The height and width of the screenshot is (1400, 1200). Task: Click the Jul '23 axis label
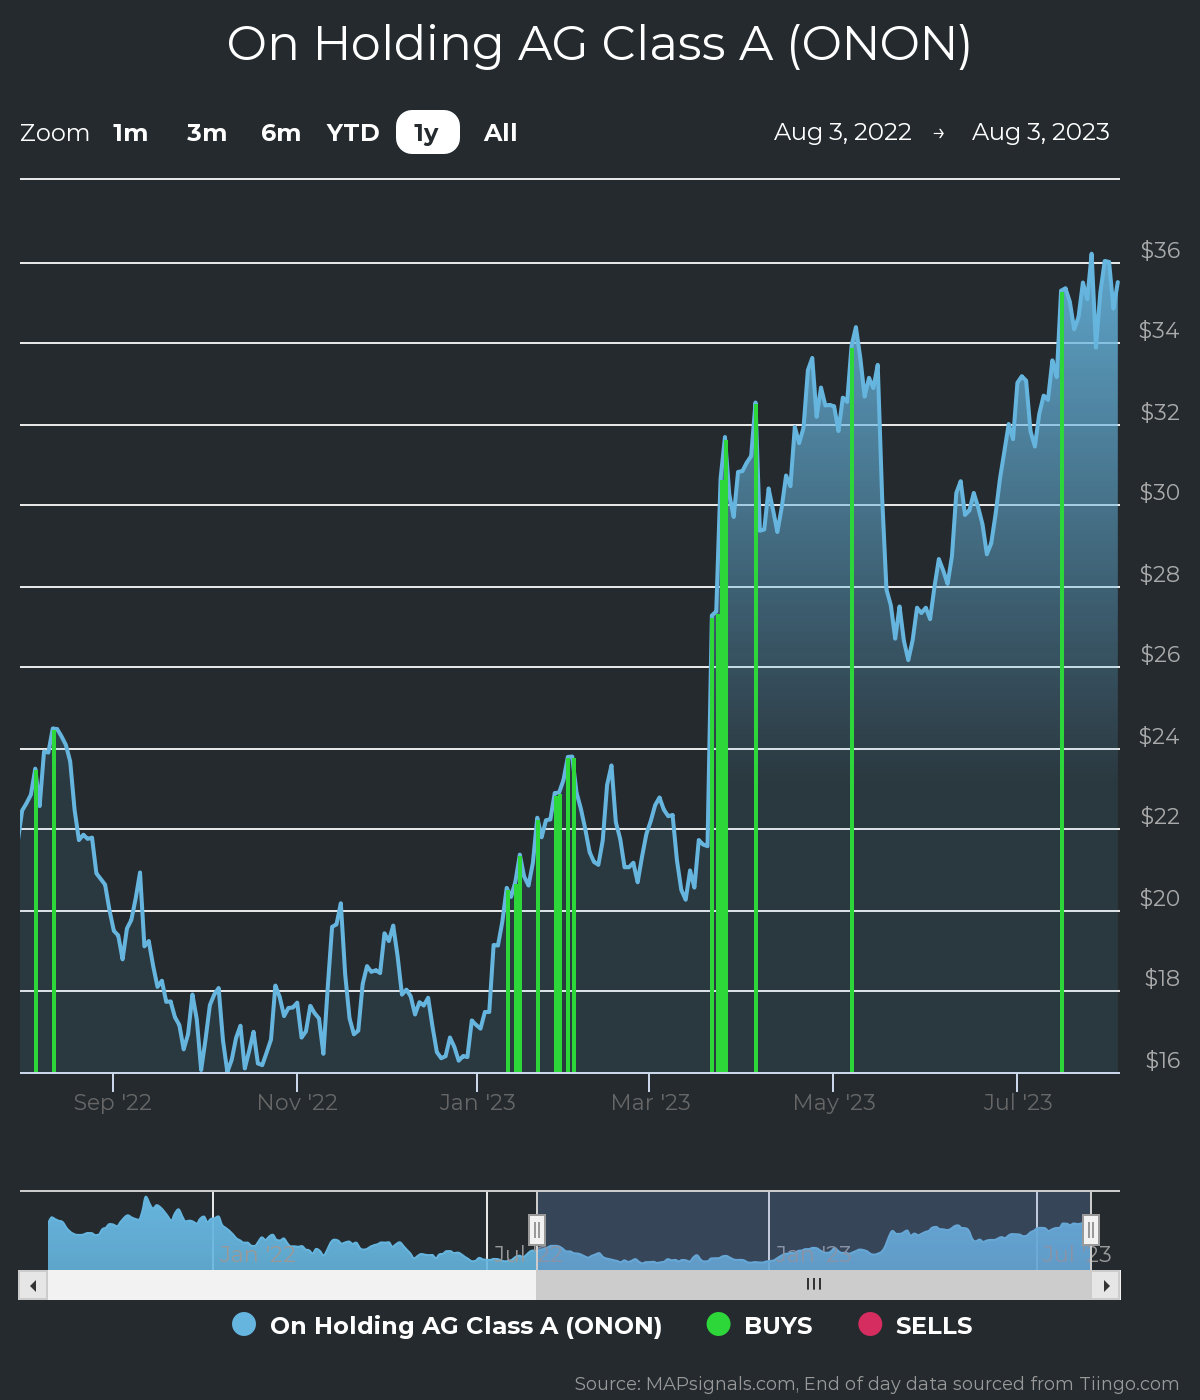pyautogui.click(x=1017, y=1102)
